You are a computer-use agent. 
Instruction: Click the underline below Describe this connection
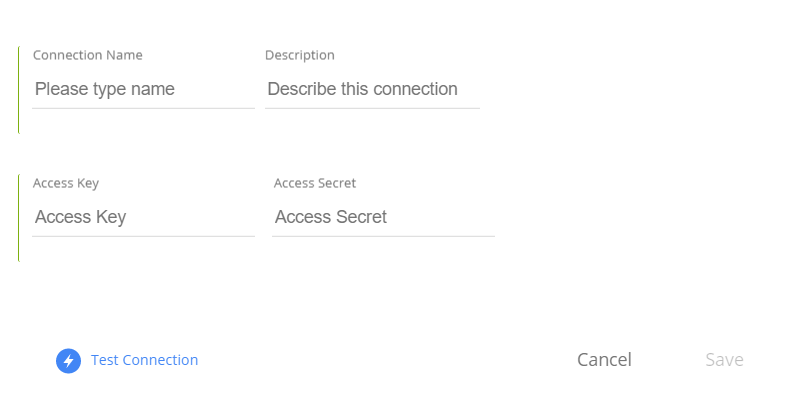point(372,108)
